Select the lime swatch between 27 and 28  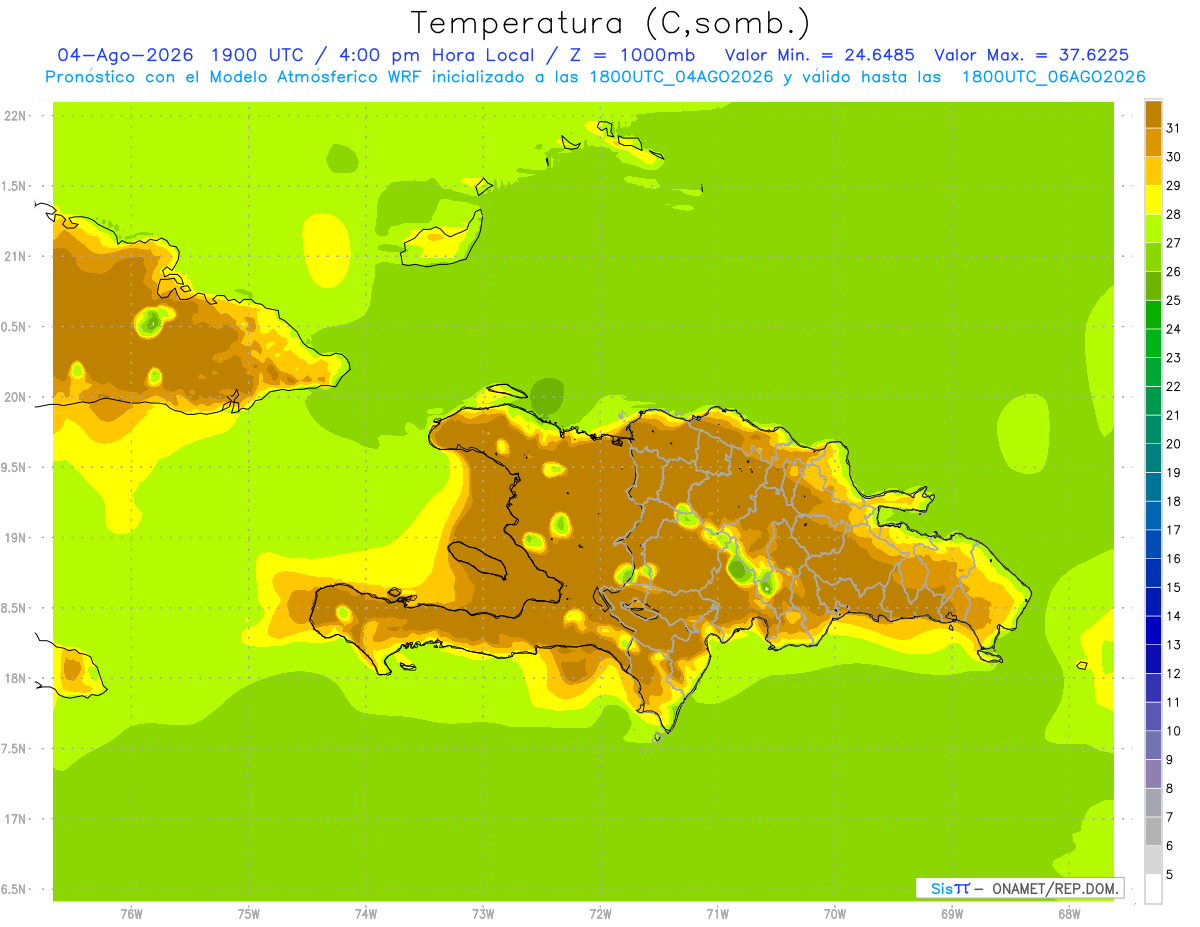tap(1153, 229)
